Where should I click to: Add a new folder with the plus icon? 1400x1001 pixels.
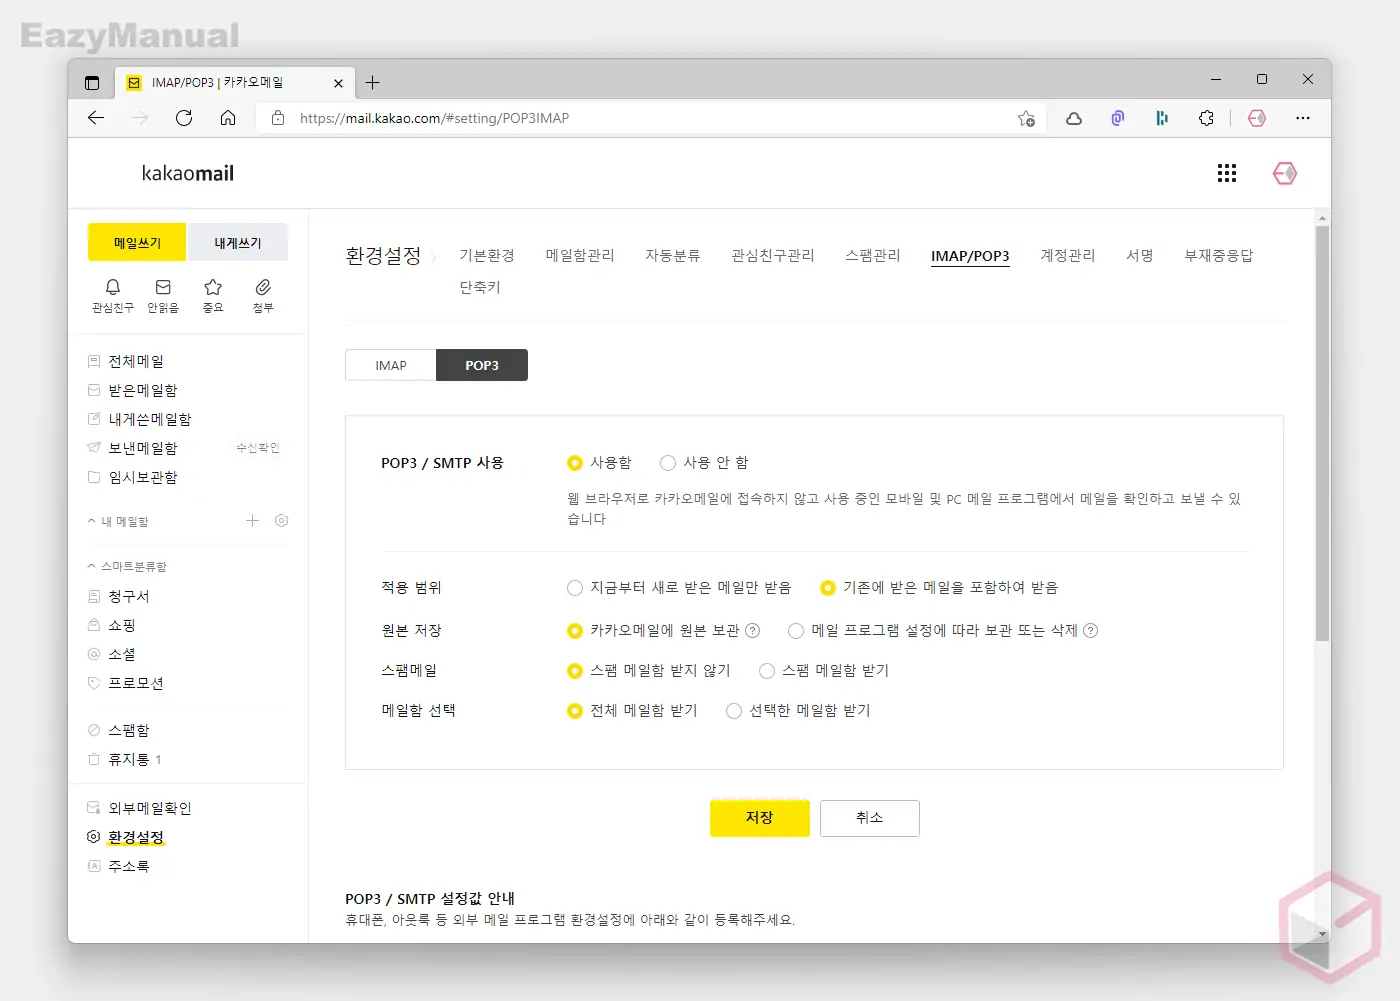252,521
